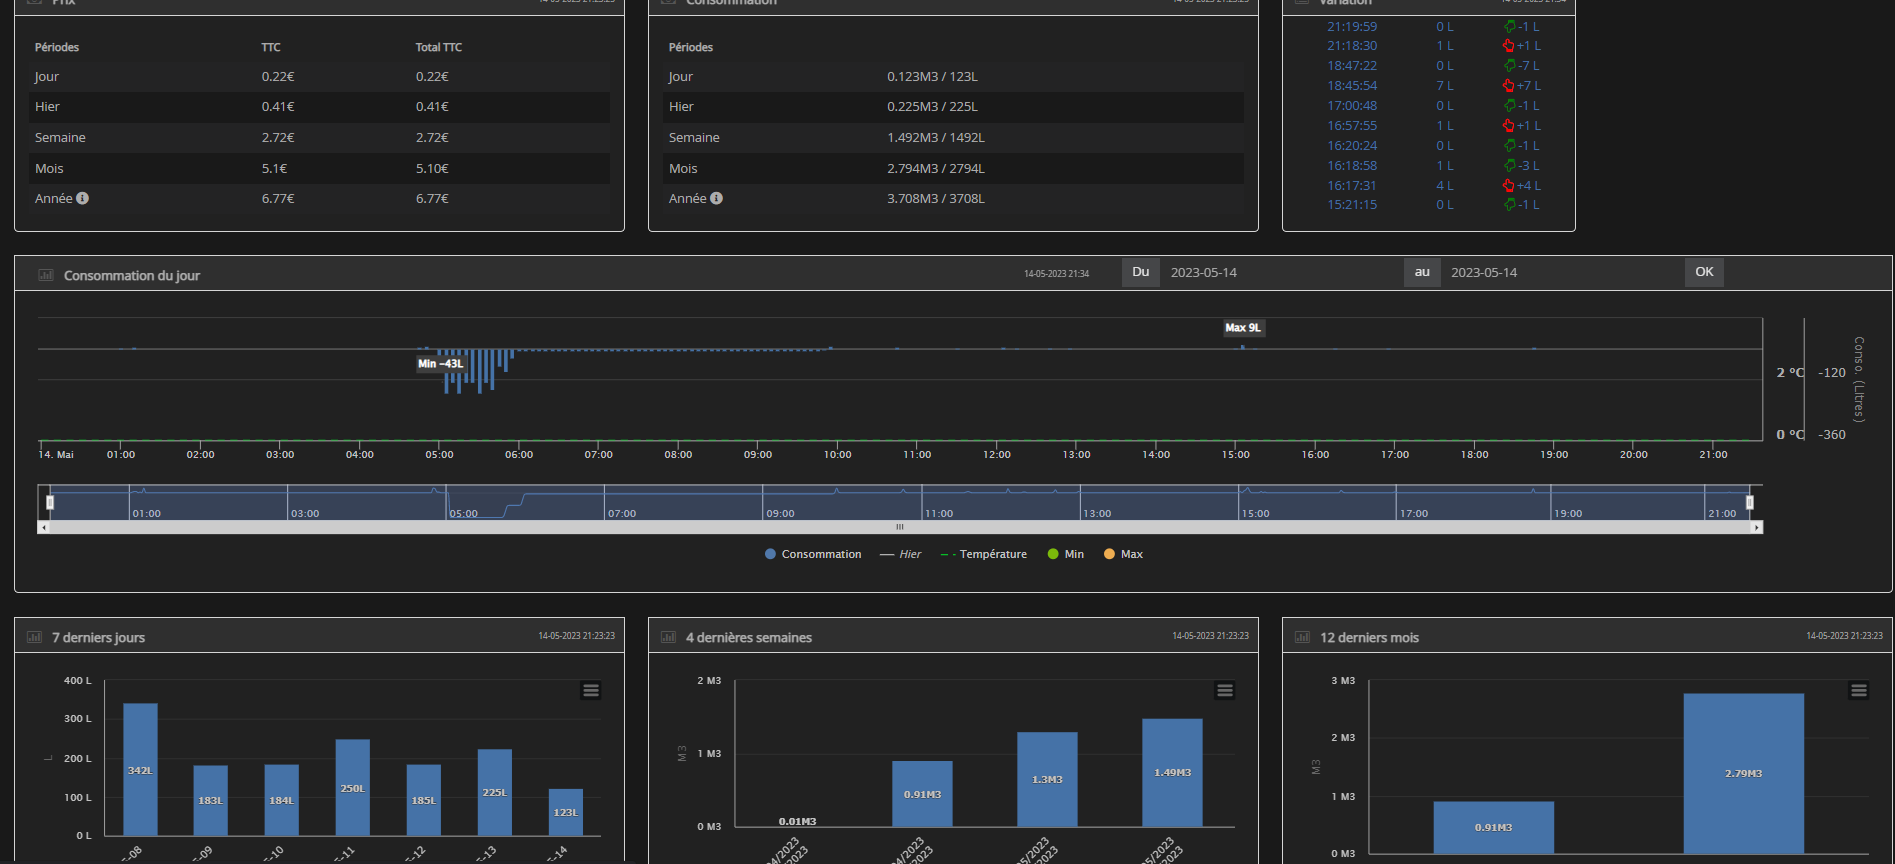Image resolution: width=1895 pixels, height=864 pixels.
Task: Click green down icon in 16:18:58 variation row
Action: click(1509, 166)
